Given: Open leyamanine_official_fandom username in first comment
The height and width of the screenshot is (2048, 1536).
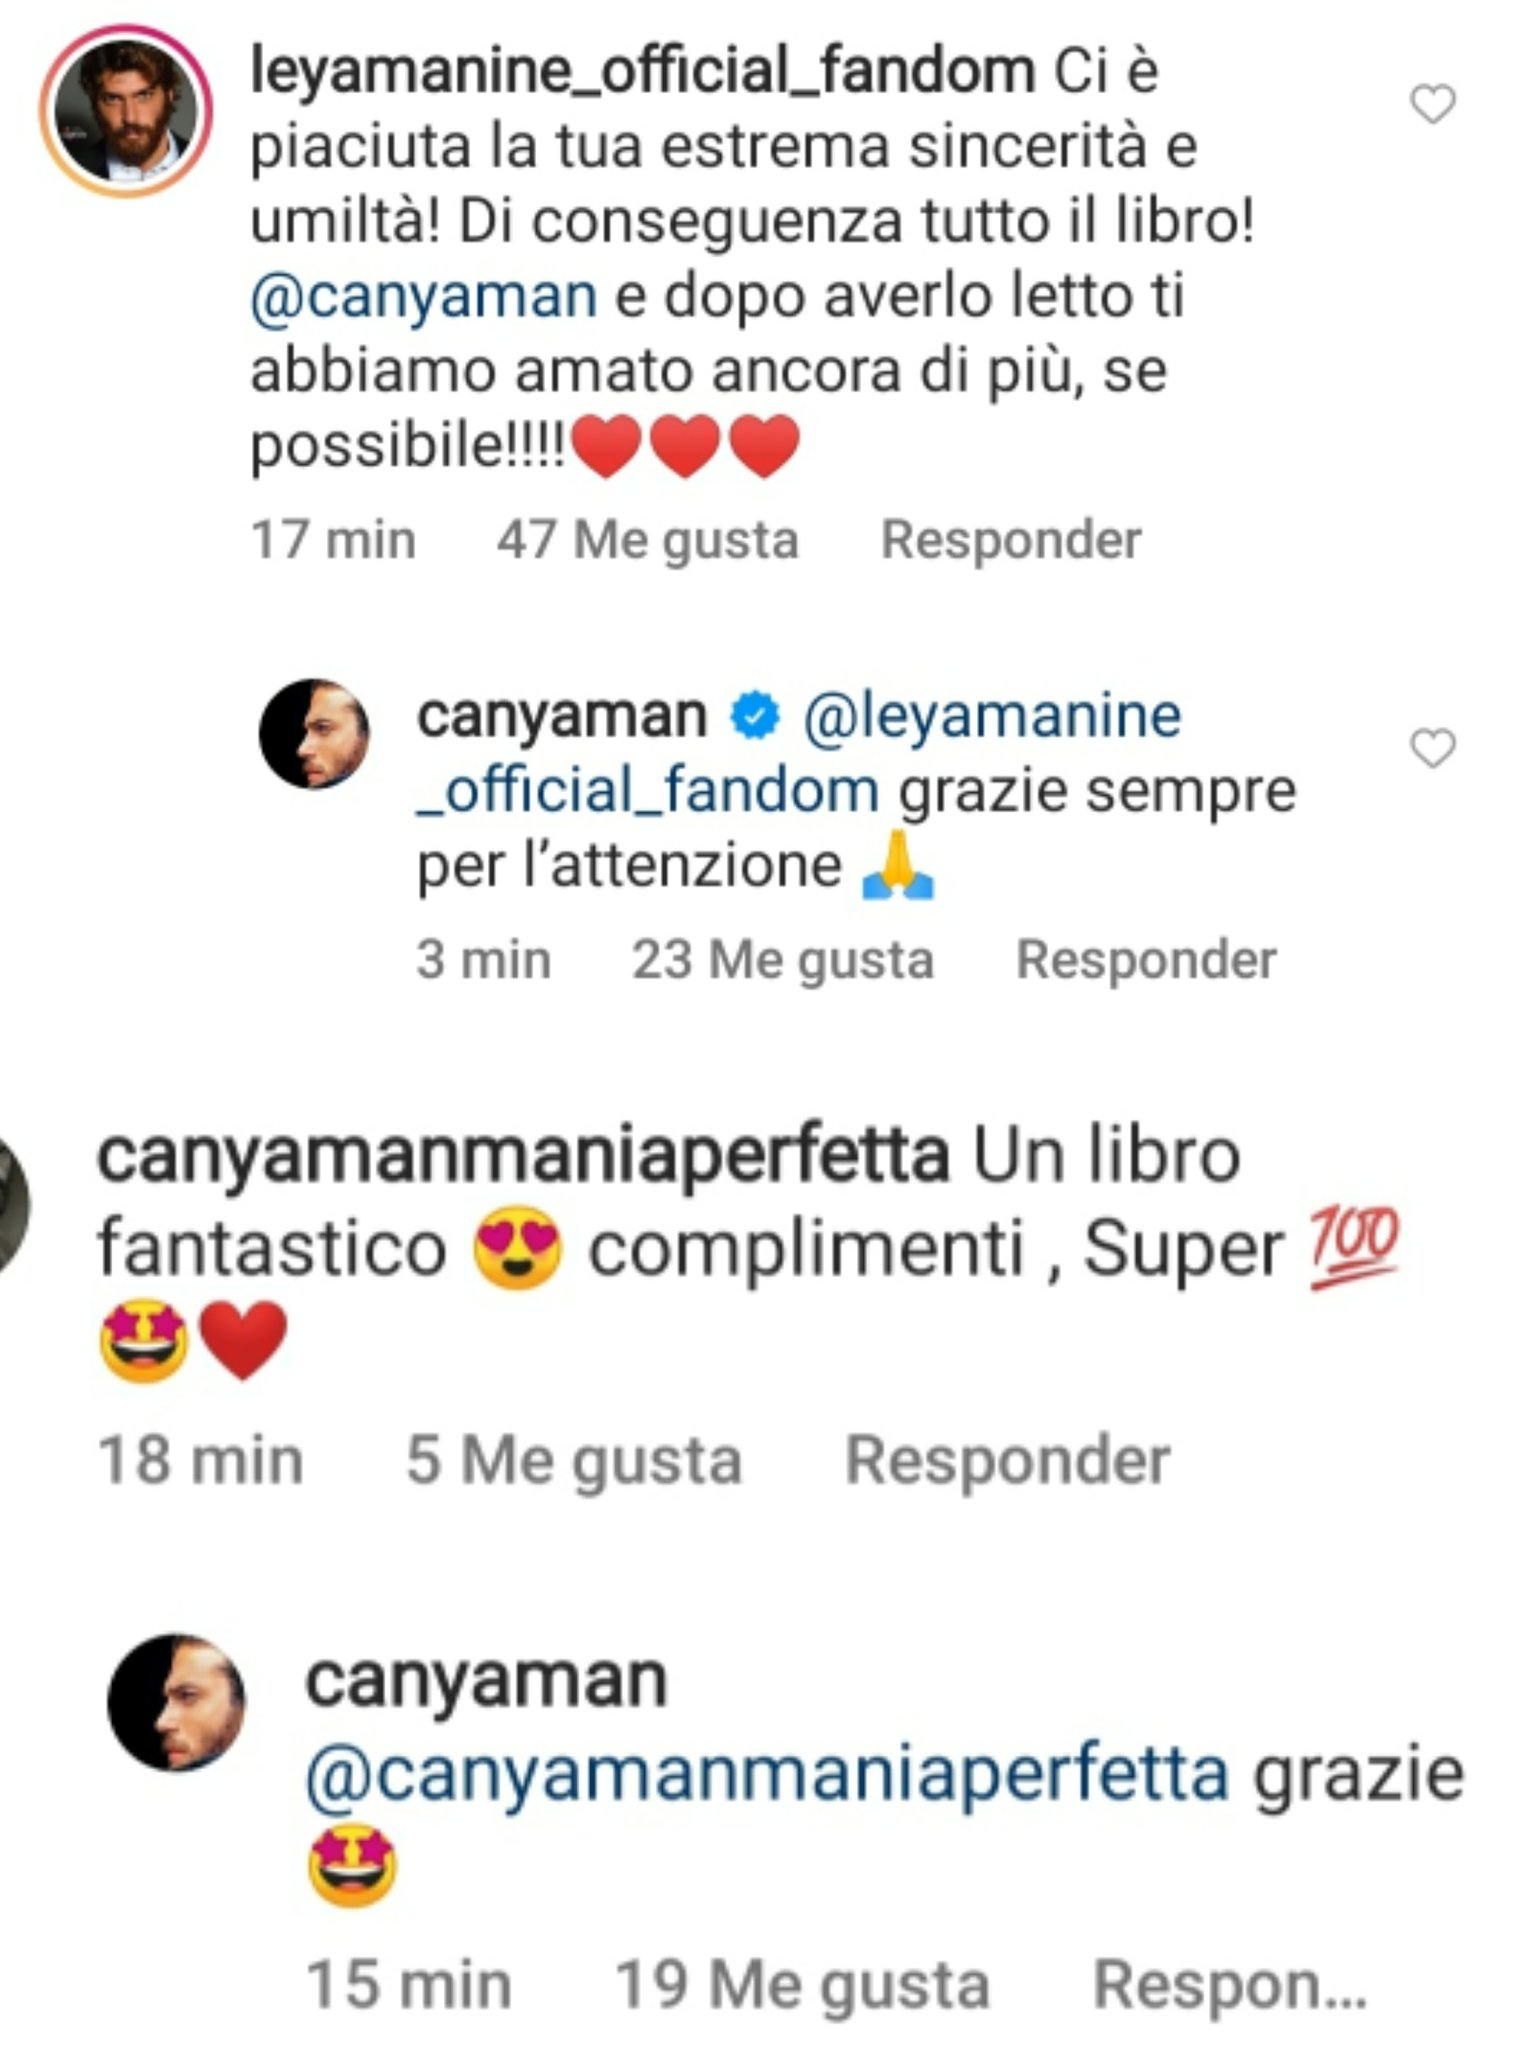Looking at the screenshot, I should tap(643, 72).
